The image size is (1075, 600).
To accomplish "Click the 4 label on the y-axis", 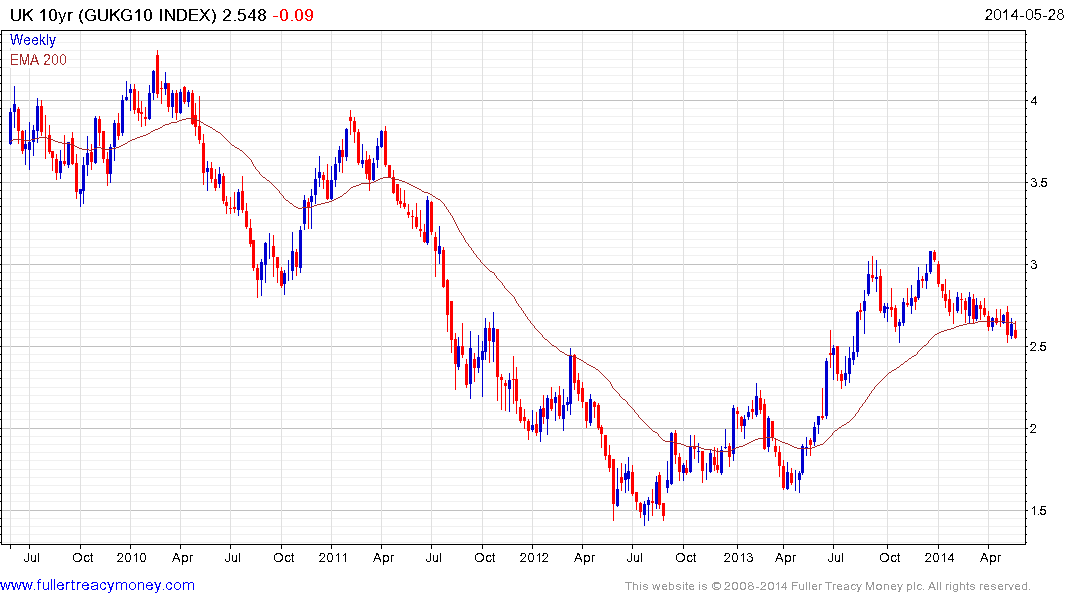I will (x=1034, y=101).
